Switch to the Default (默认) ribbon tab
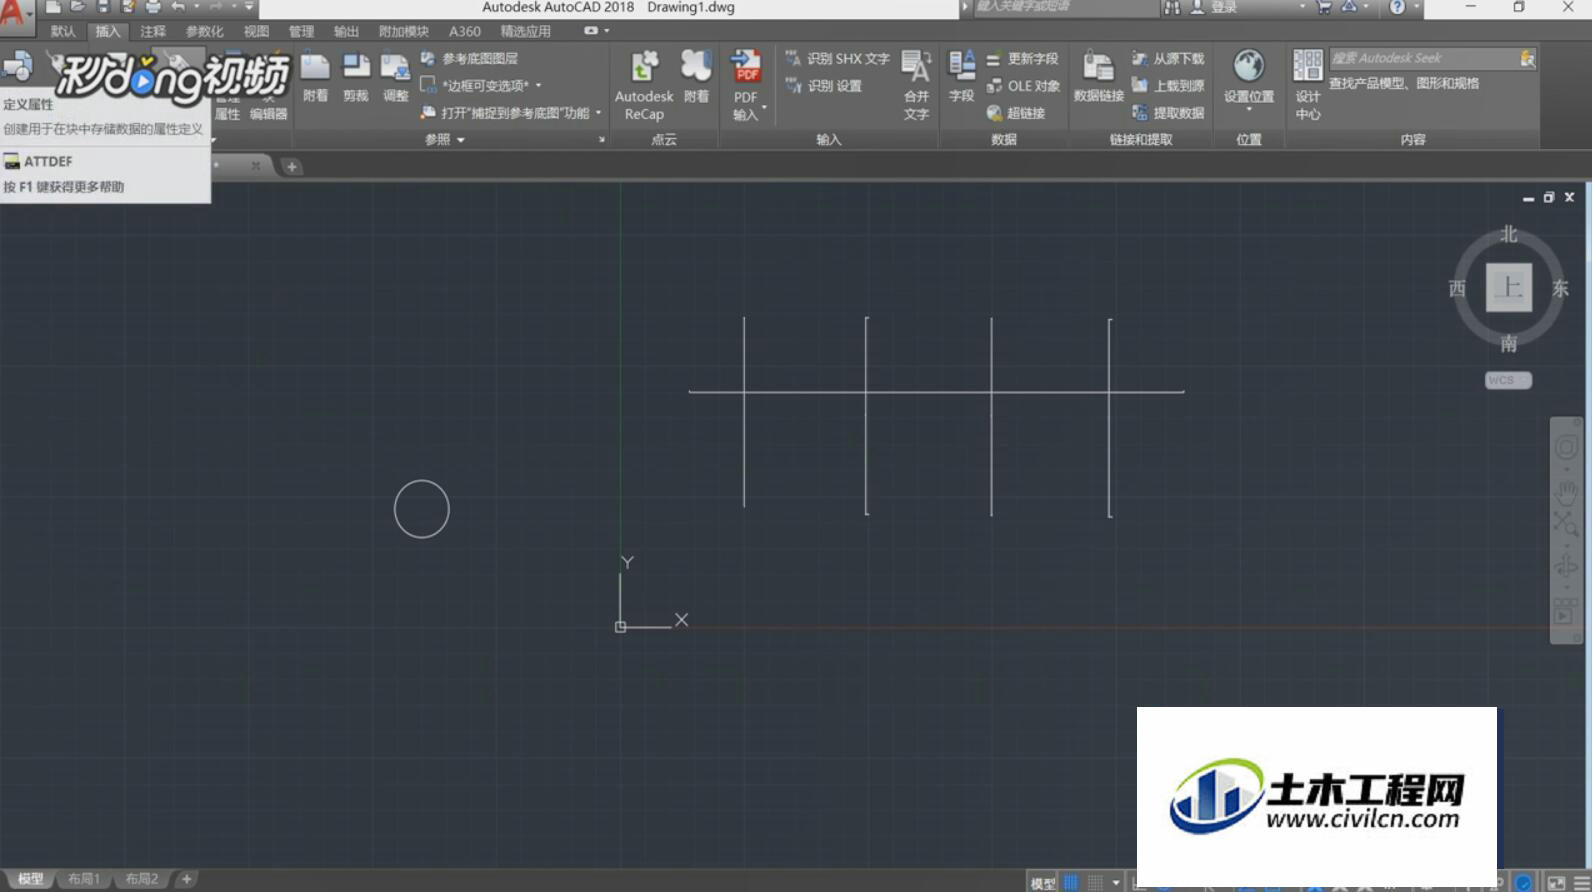Image resolution: width=1592 pixels, height=892 pixels. click(63, 31)
